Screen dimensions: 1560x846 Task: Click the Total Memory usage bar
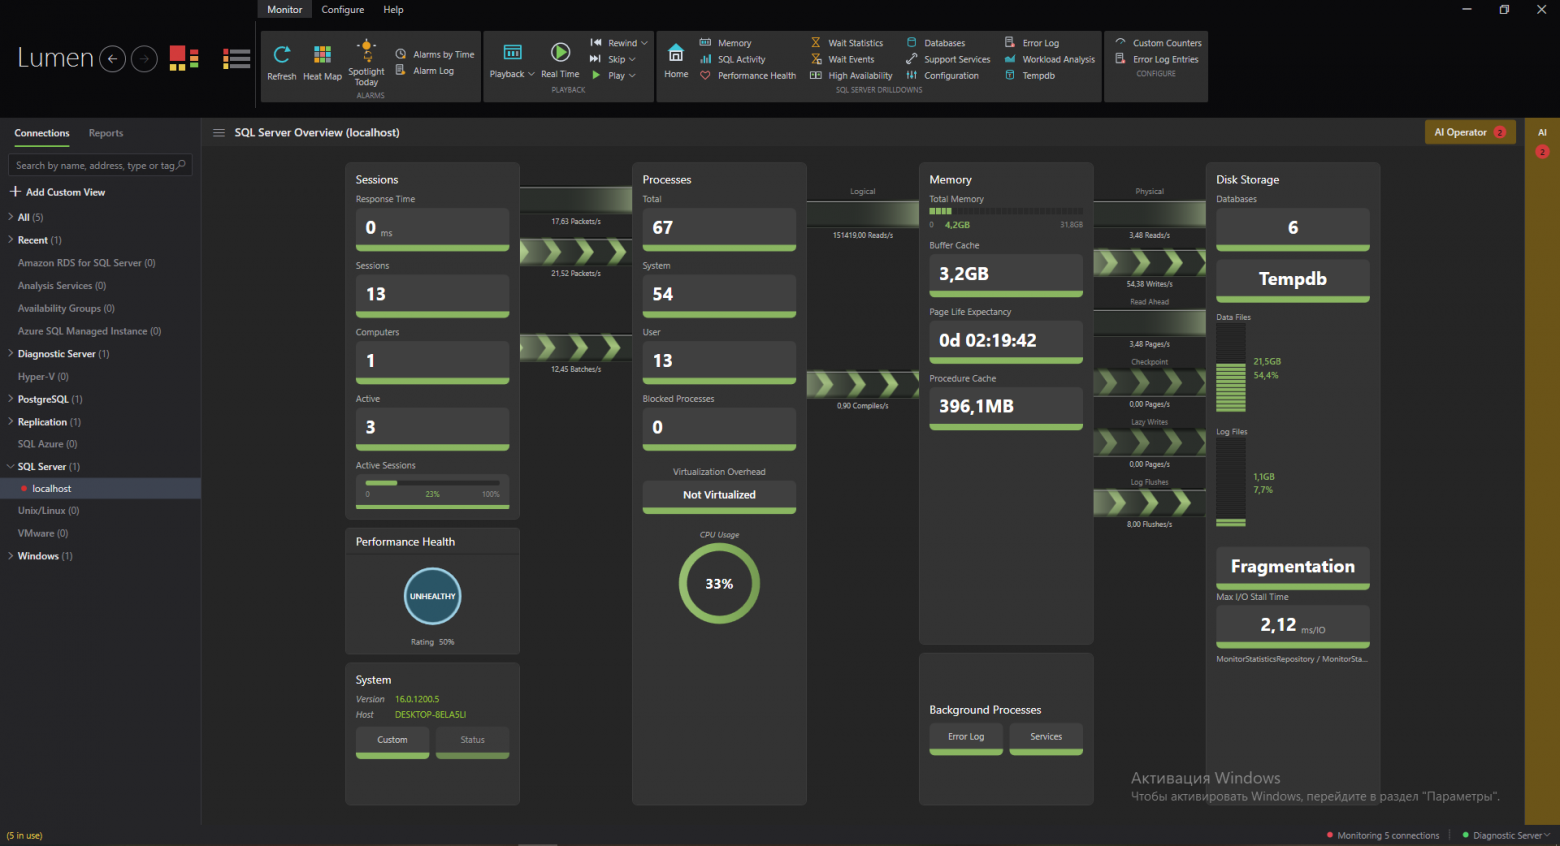(1006, 211)
